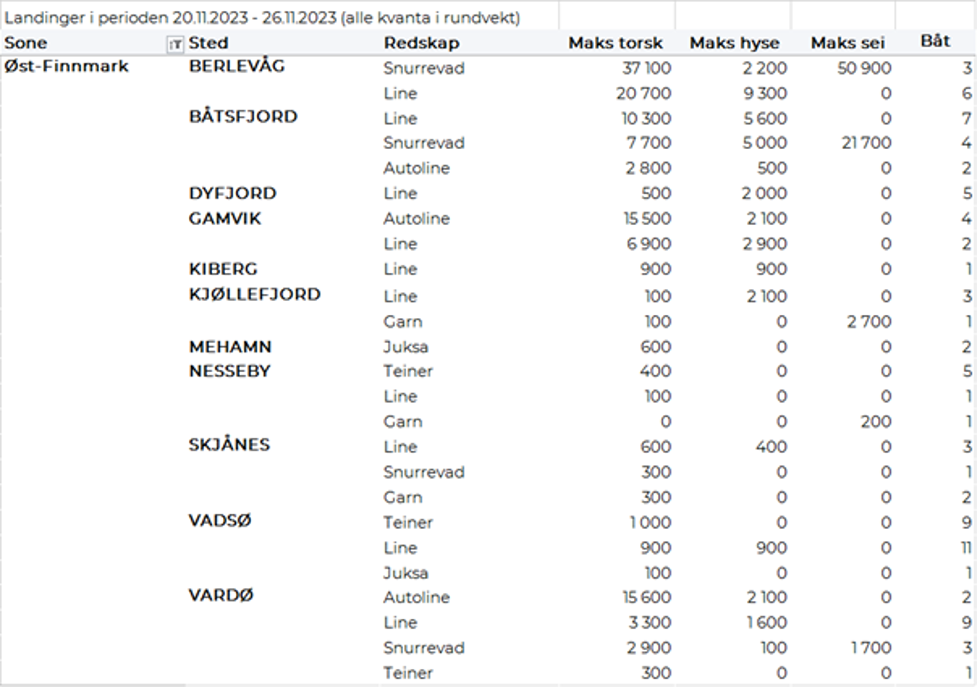Select the Maks hyse column header
The height and width of the screenshot is (687, 977).
point(736,43)
